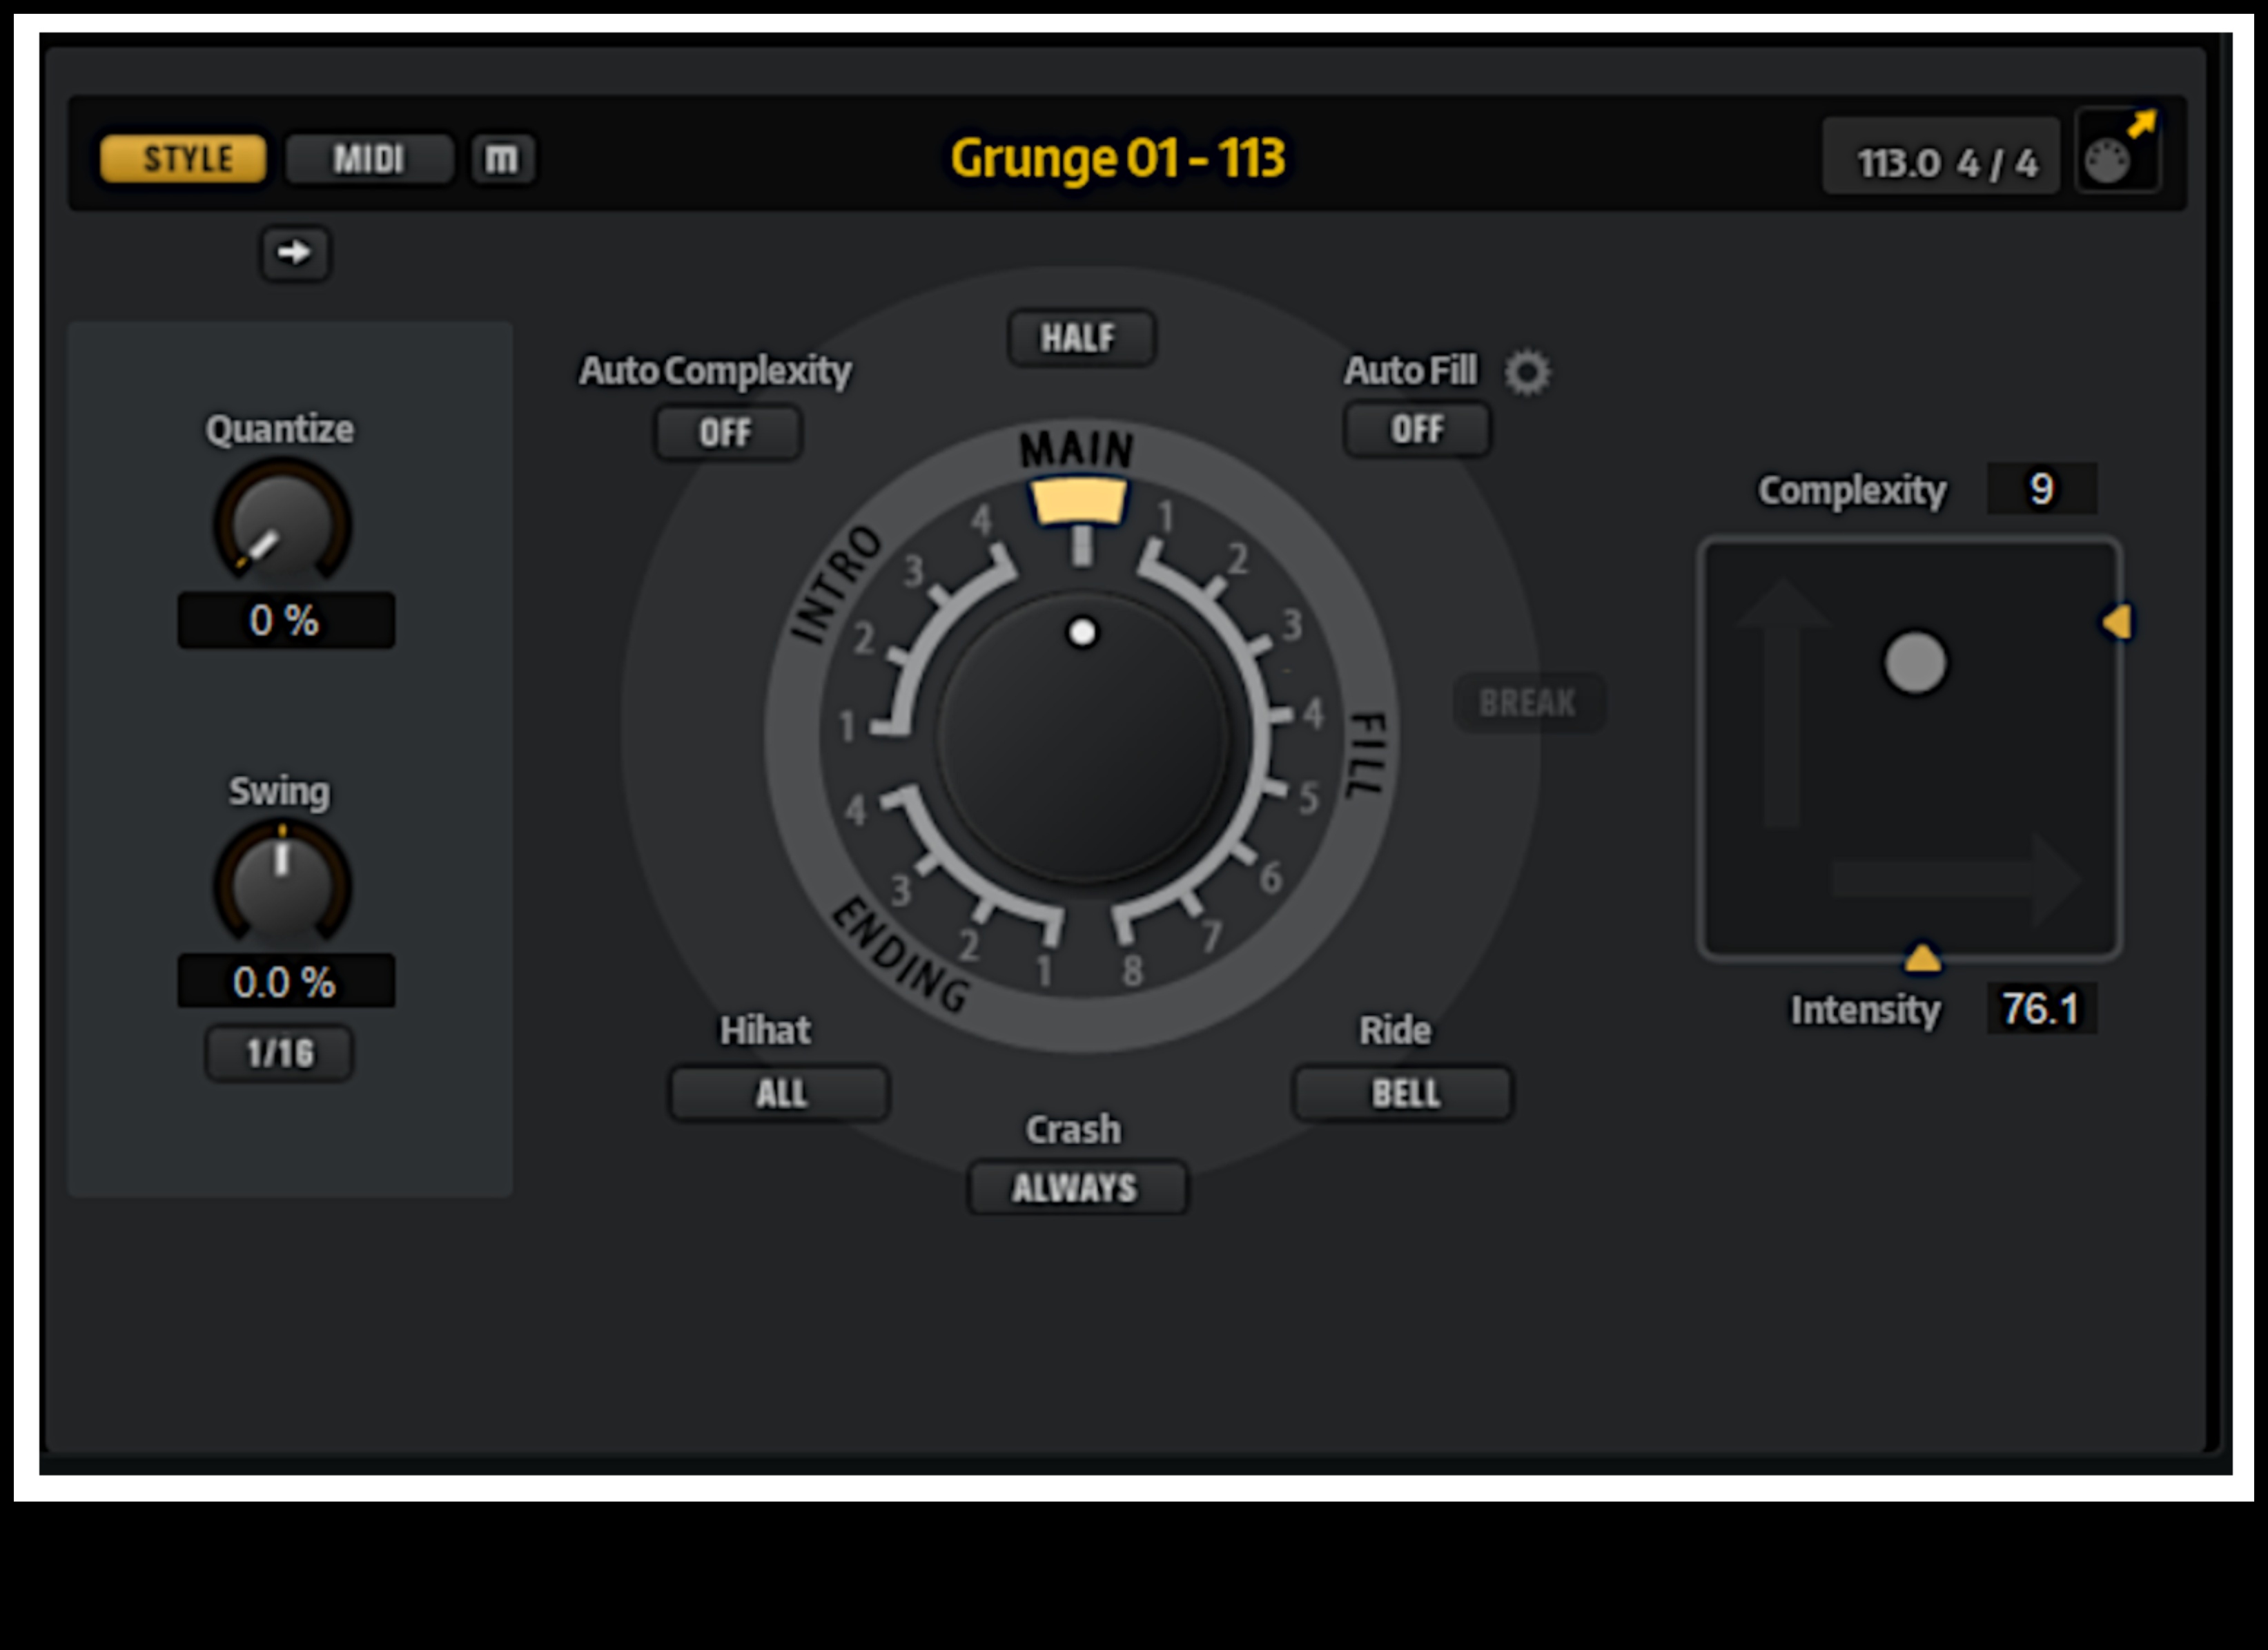Open the Hihat ALL dropdown
The width and height of the screenshot is (2268, 1650).
[x=779, y=1092]
